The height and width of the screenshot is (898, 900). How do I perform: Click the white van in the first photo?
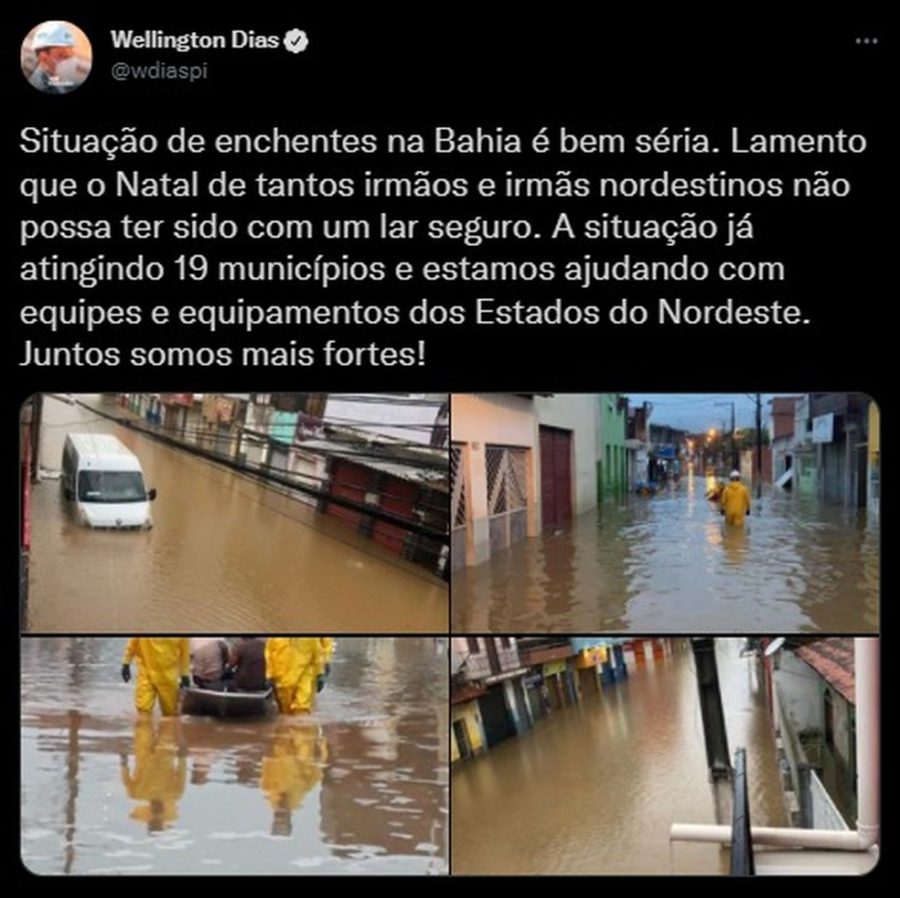[107, 481]
